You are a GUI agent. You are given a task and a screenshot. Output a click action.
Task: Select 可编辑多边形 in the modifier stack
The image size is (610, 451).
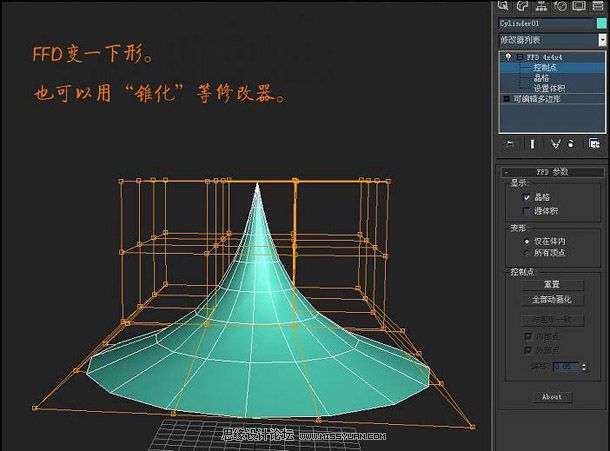point(537,99)
